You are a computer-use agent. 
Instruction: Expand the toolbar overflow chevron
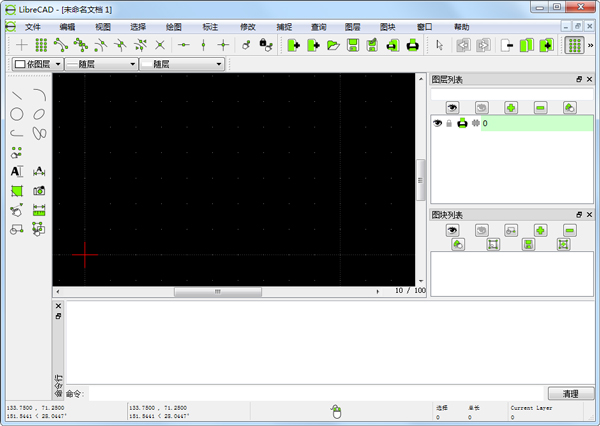click(590, 45)
